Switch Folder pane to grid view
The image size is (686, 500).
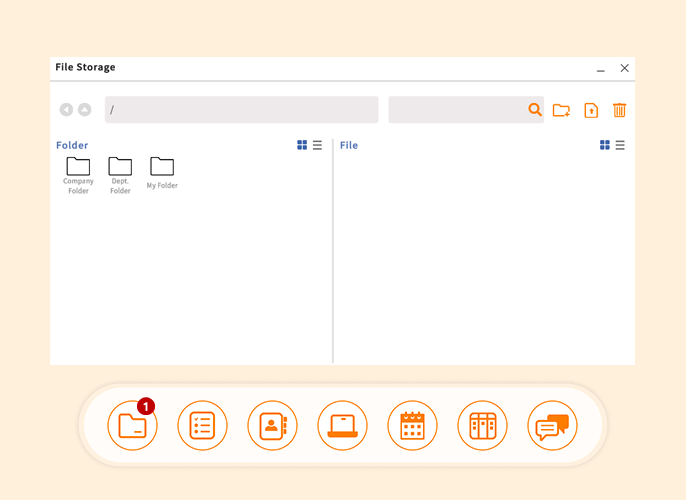[x=302, y=145]
